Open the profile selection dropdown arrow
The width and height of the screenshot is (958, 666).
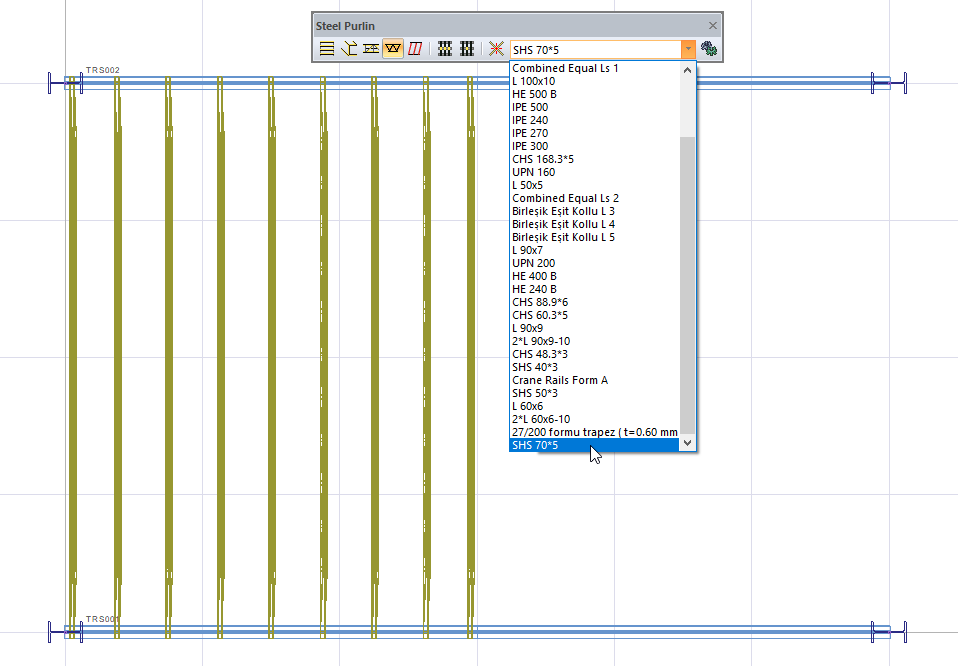pos(687,47)
